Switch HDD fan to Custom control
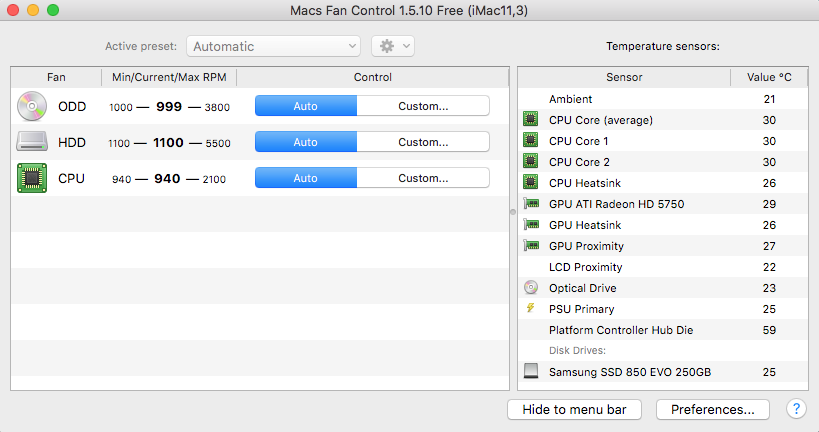 click(x=423, y=142)
